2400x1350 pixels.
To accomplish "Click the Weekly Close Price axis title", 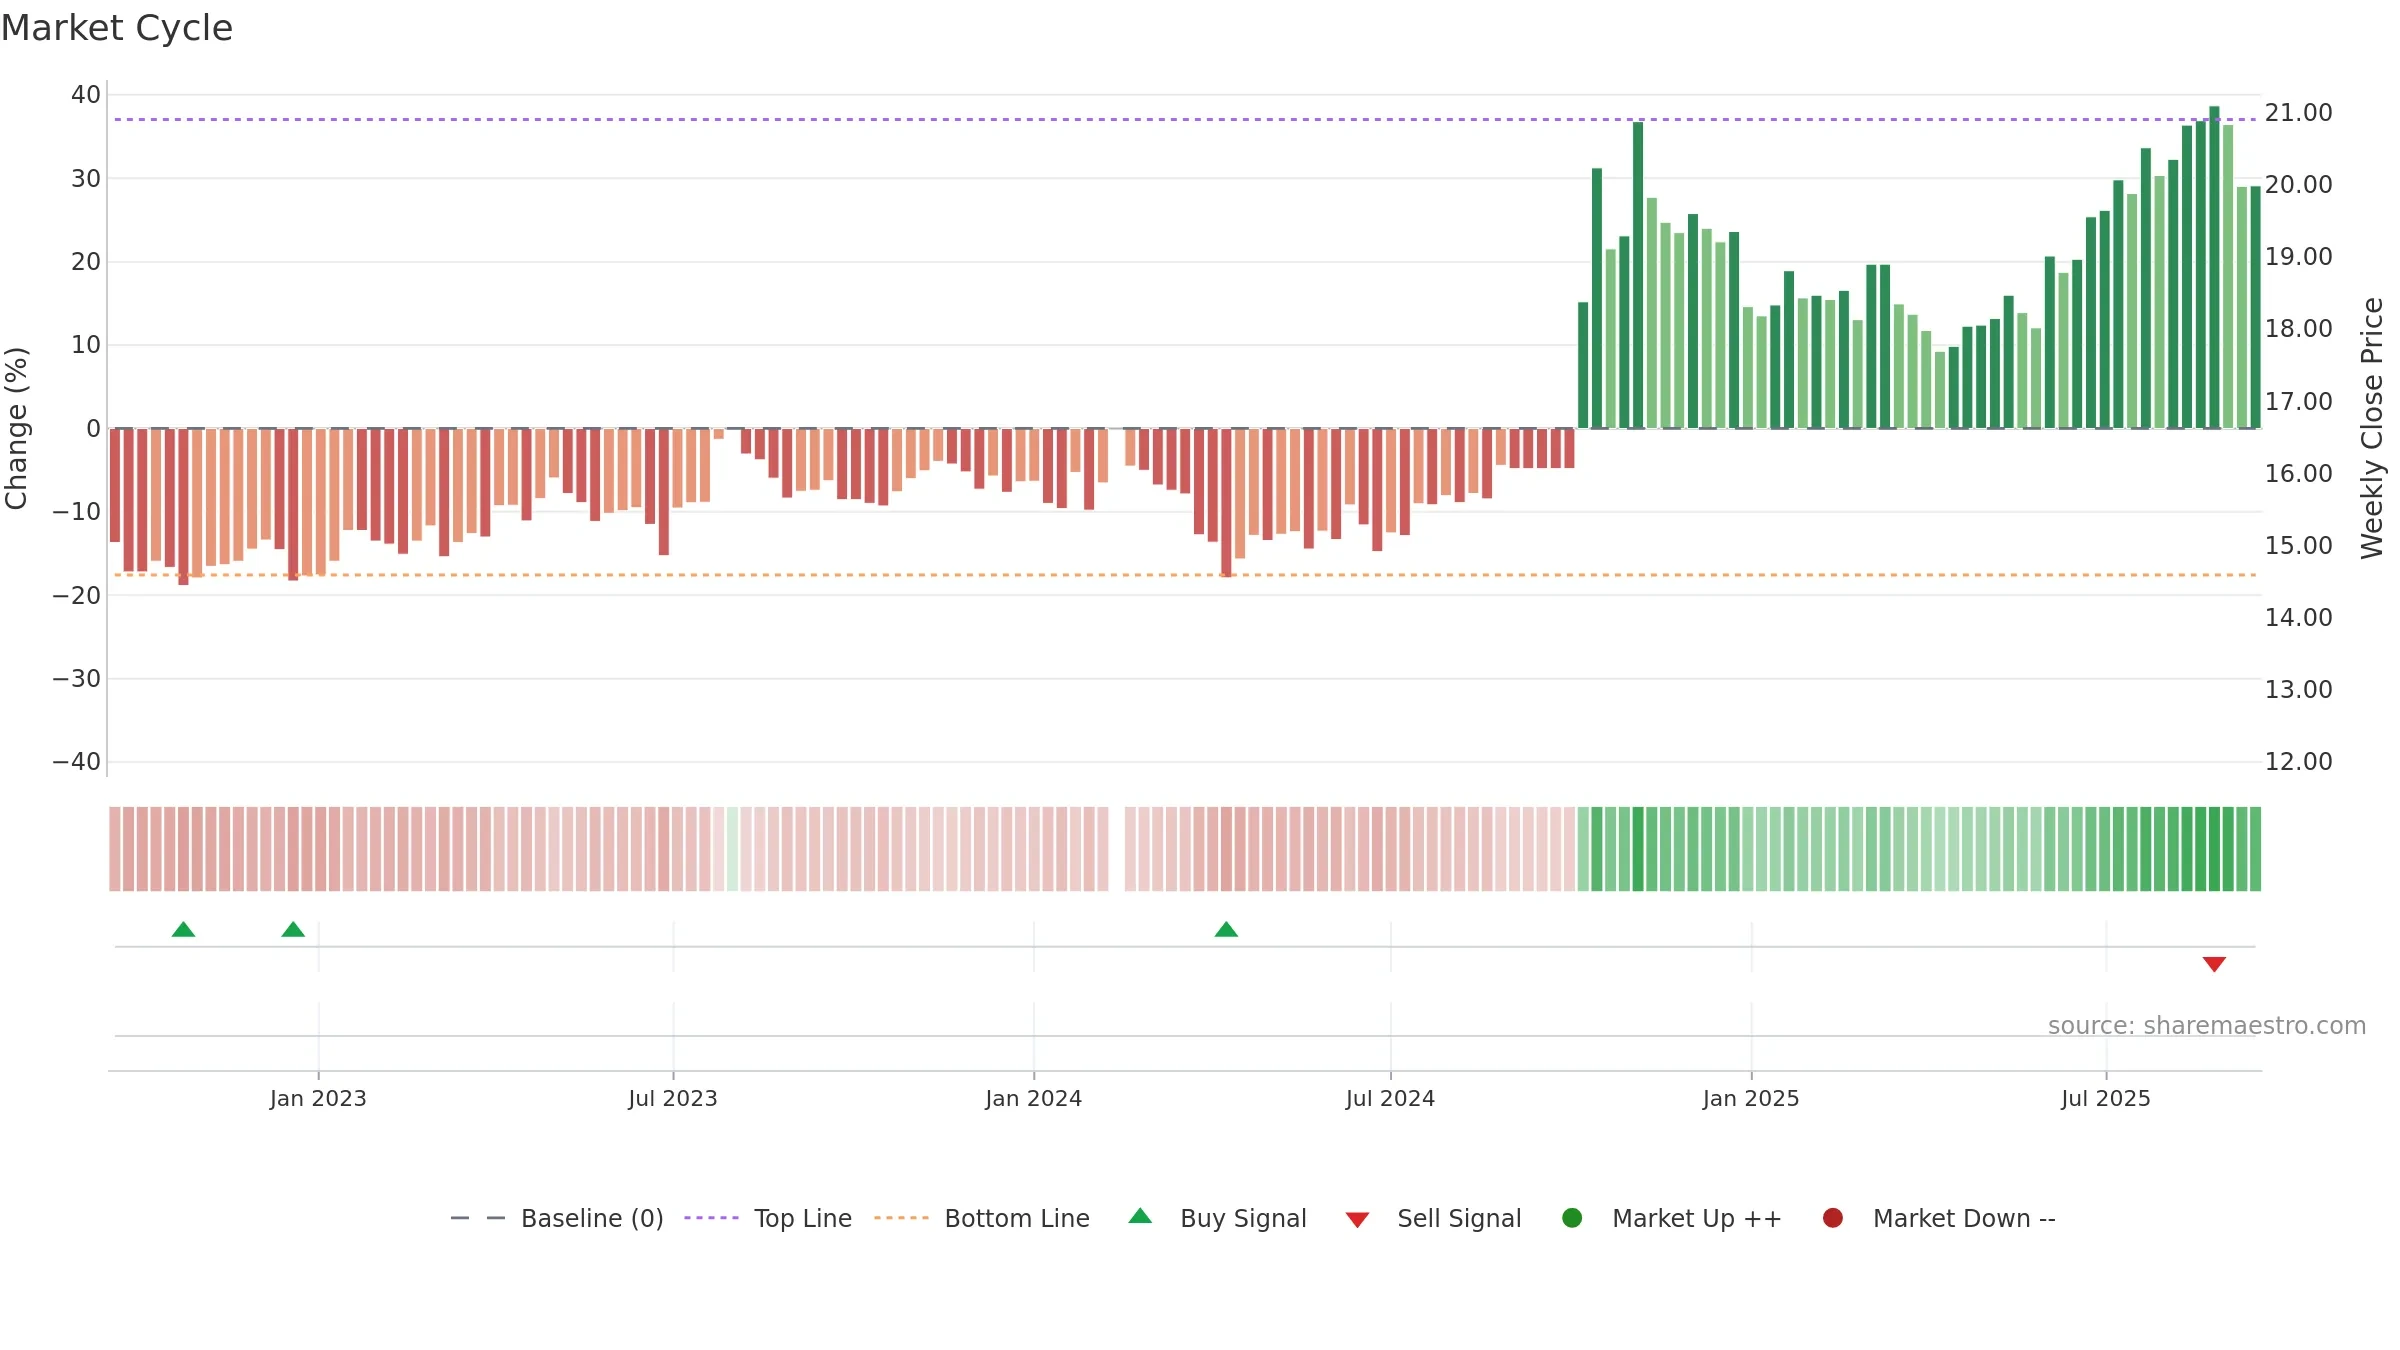I will coord(2372,428).
